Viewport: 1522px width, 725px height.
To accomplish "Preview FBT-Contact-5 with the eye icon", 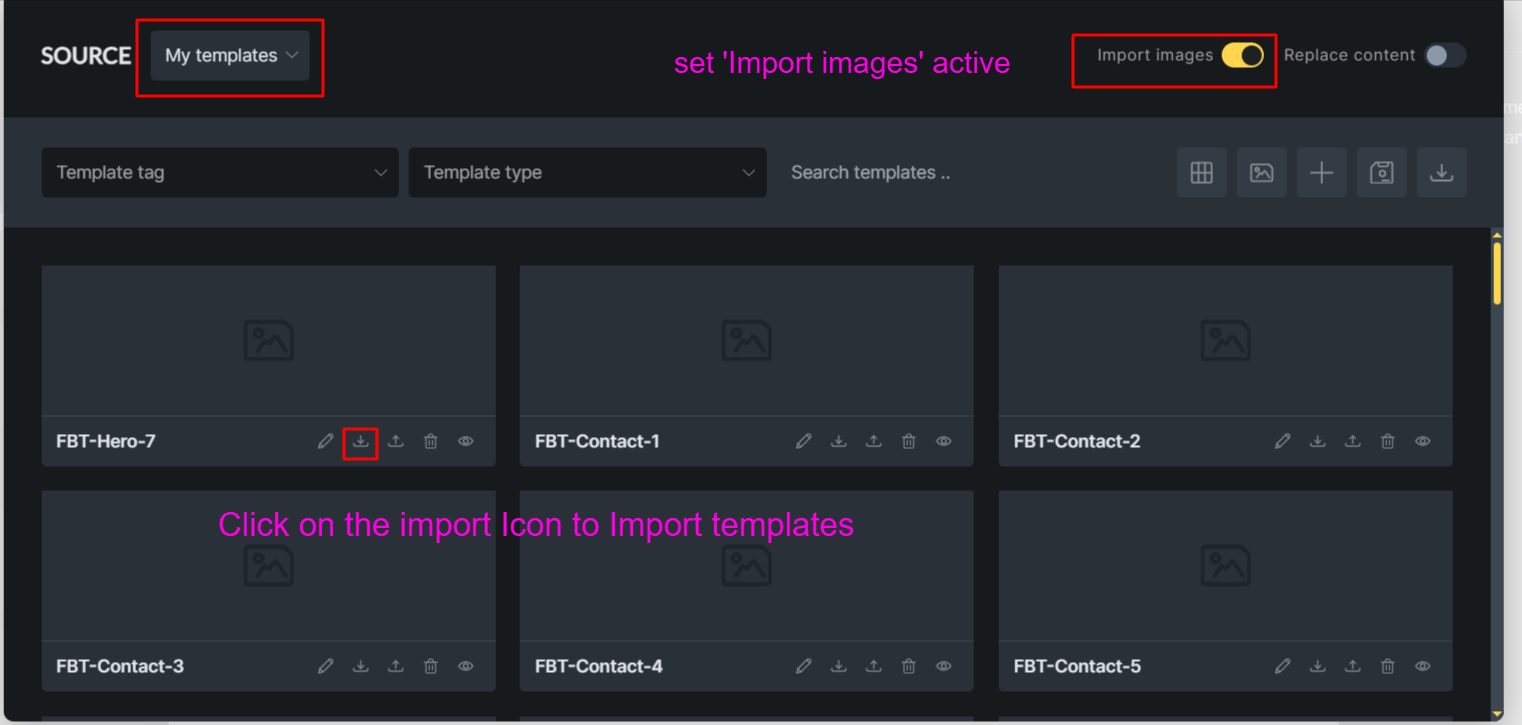I will pos(1422,666).
